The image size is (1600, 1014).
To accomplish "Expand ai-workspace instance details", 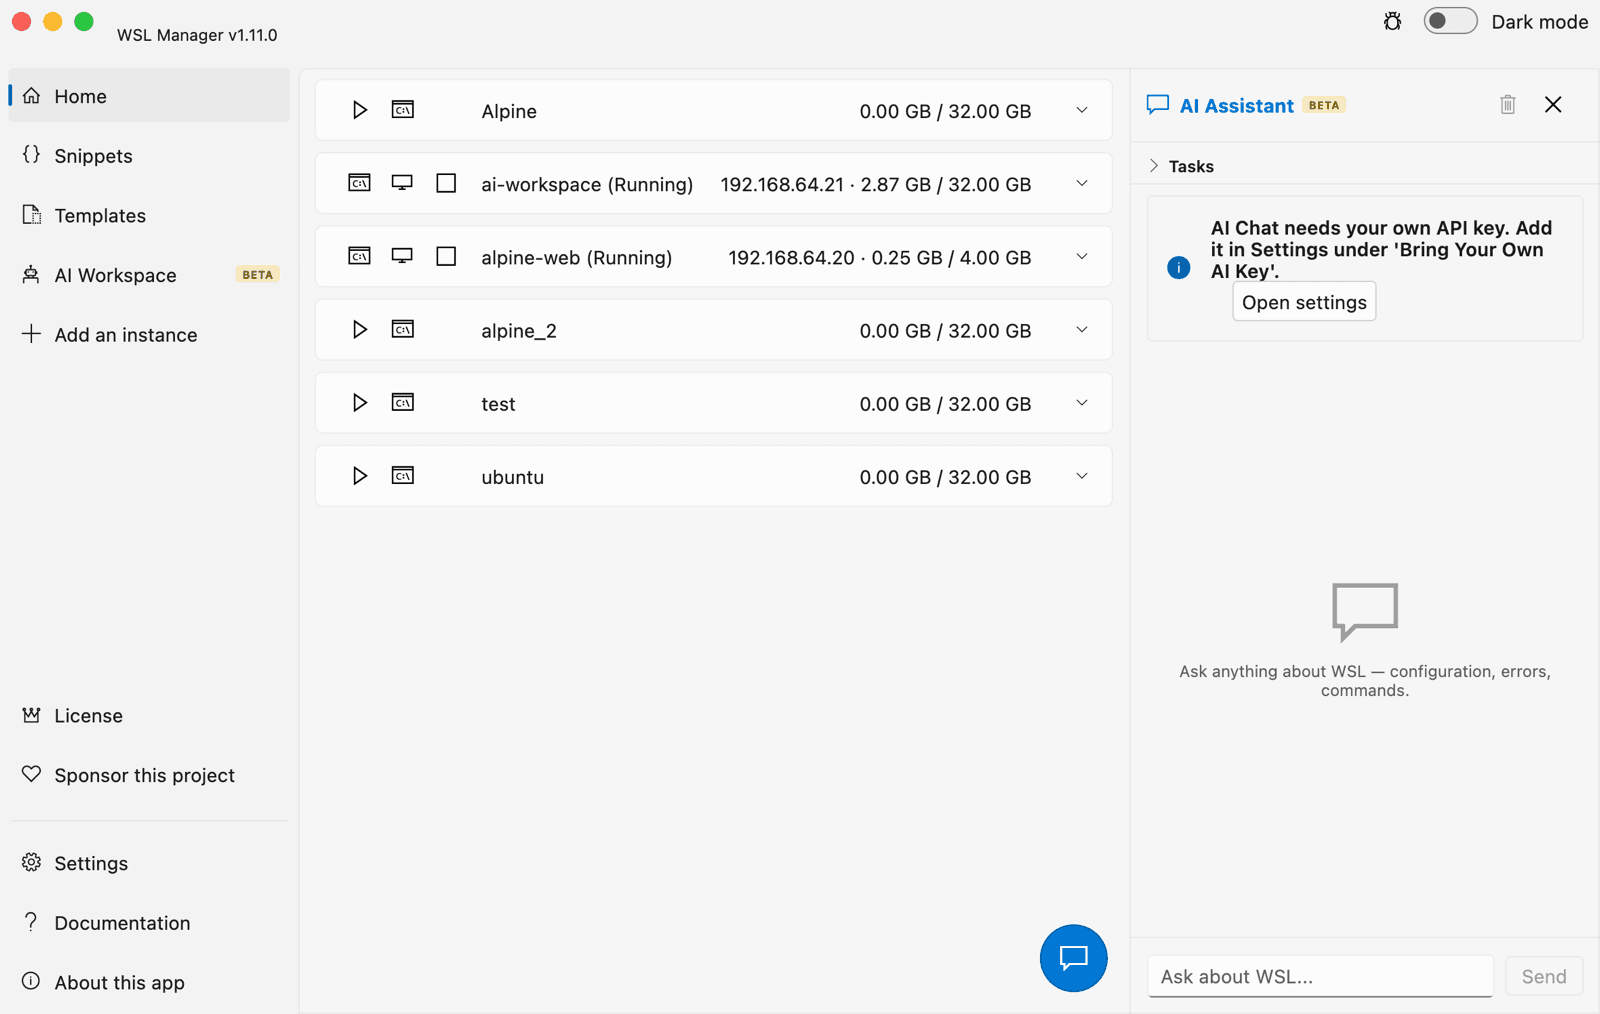I will pos(1082,183).
